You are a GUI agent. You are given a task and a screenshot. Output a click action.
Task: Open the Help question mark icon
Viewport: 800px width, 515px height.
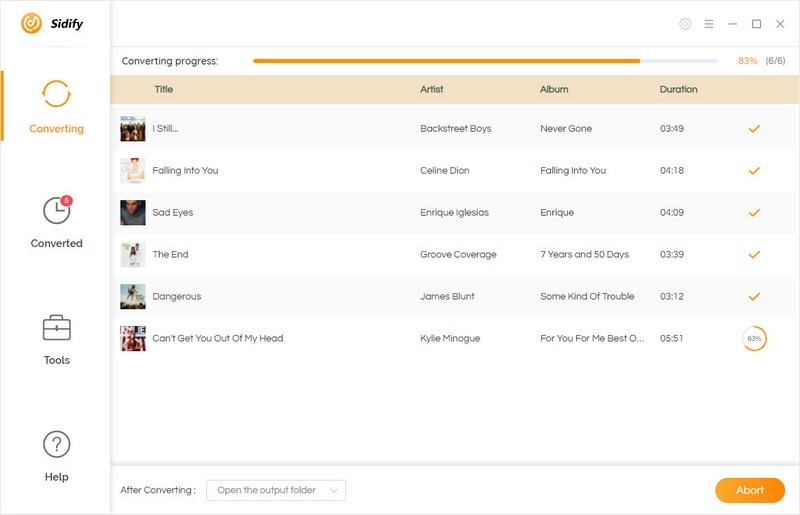56,444
